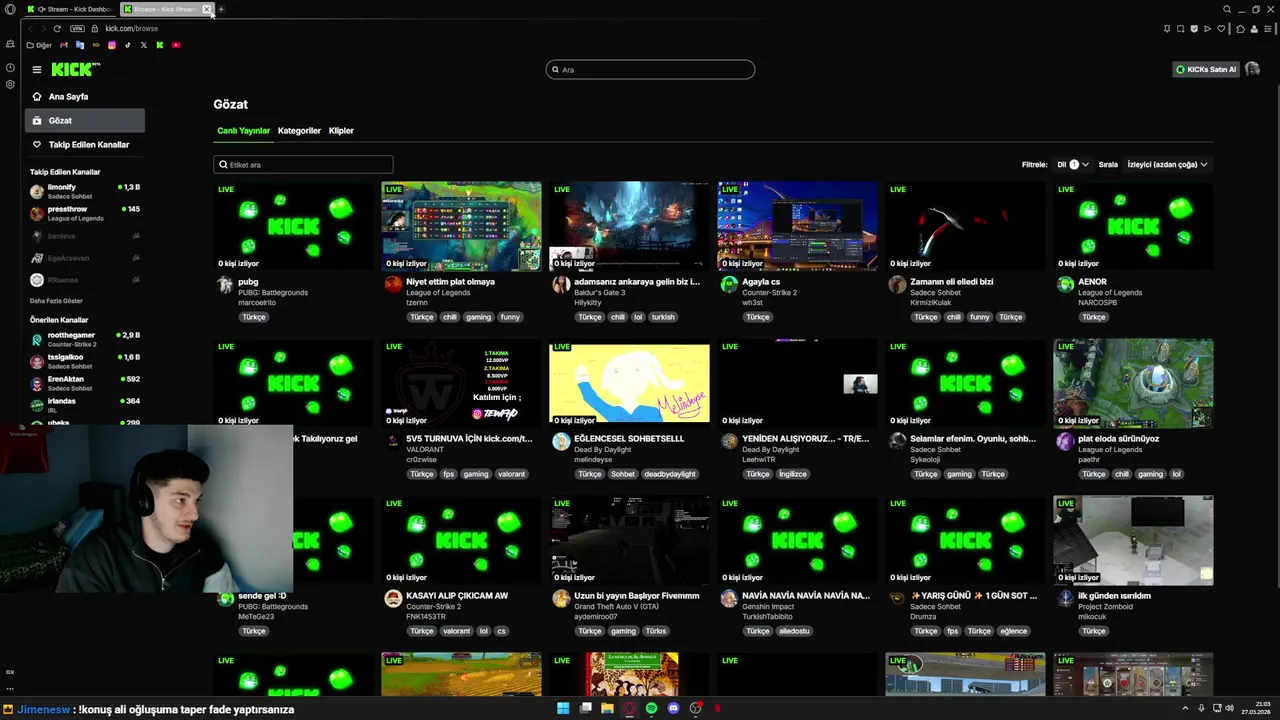
Task: Click the Etiket ara tag search box
Action: click(303, 164)
